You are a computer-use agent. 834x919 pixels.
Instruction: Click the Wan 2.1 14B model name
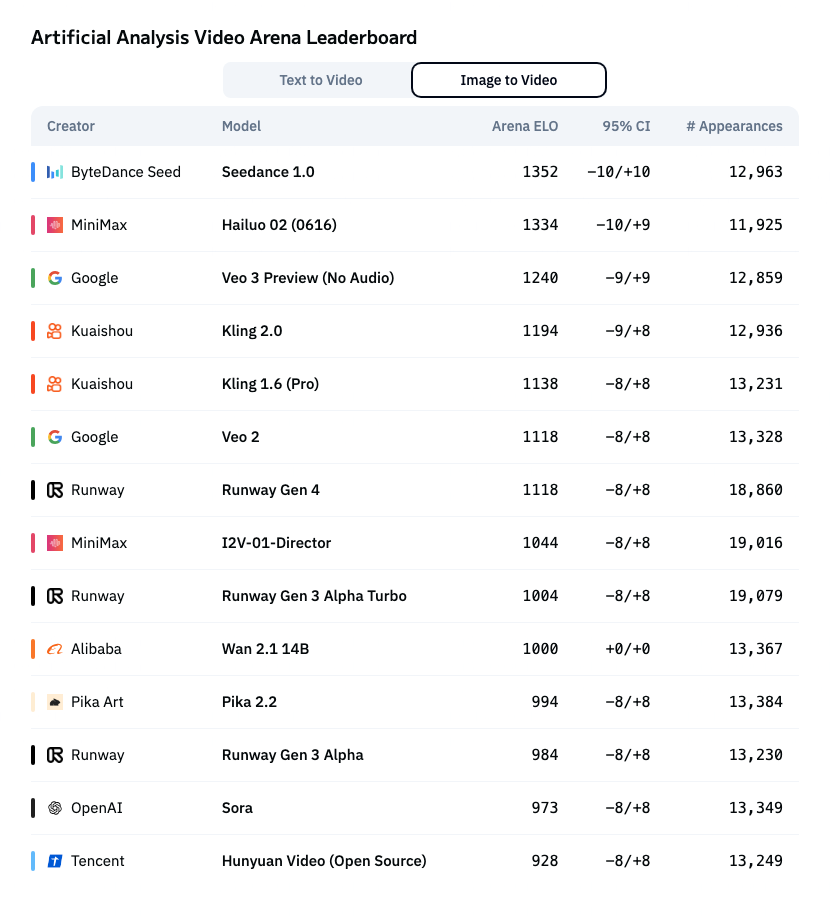pyautogui.click(x=265, y=649)
